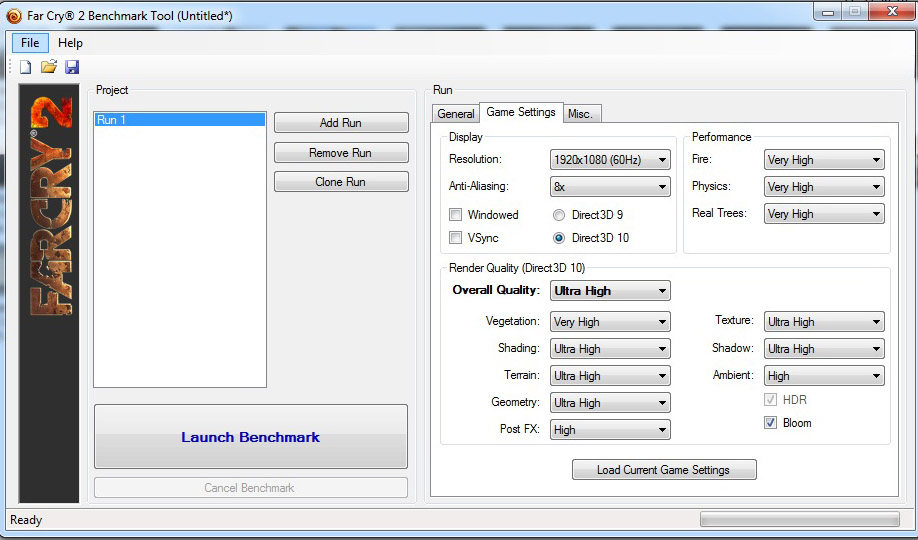
Task: Open the Overall Quality dropdown
Action: (610, 290)
